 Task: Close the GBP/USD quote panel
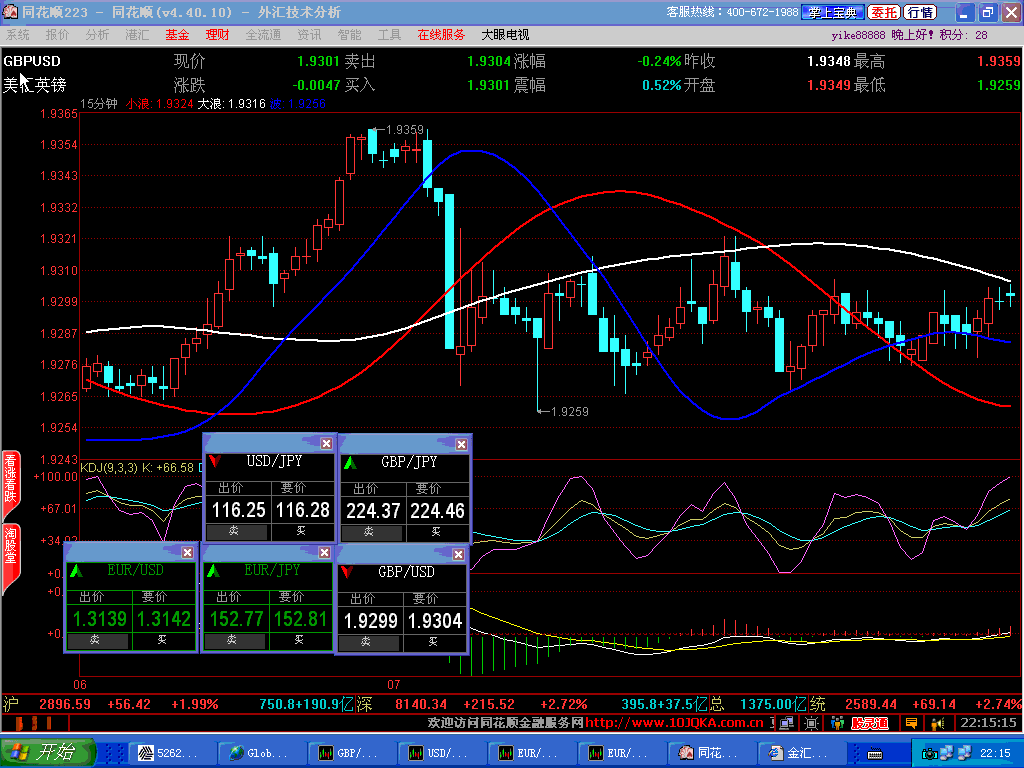458,554
